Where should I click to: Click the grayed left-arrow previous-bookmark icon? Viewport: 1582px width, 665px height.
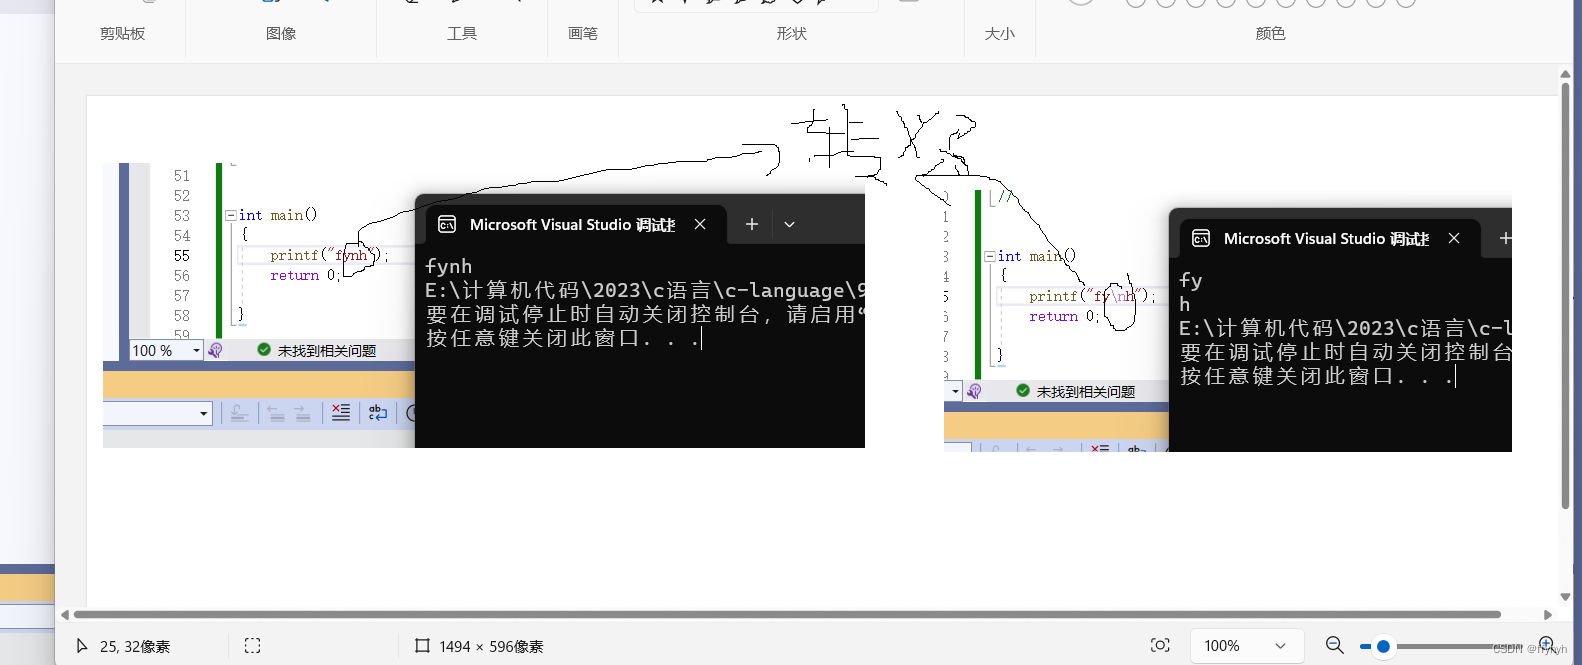click(x=276, y=412)
